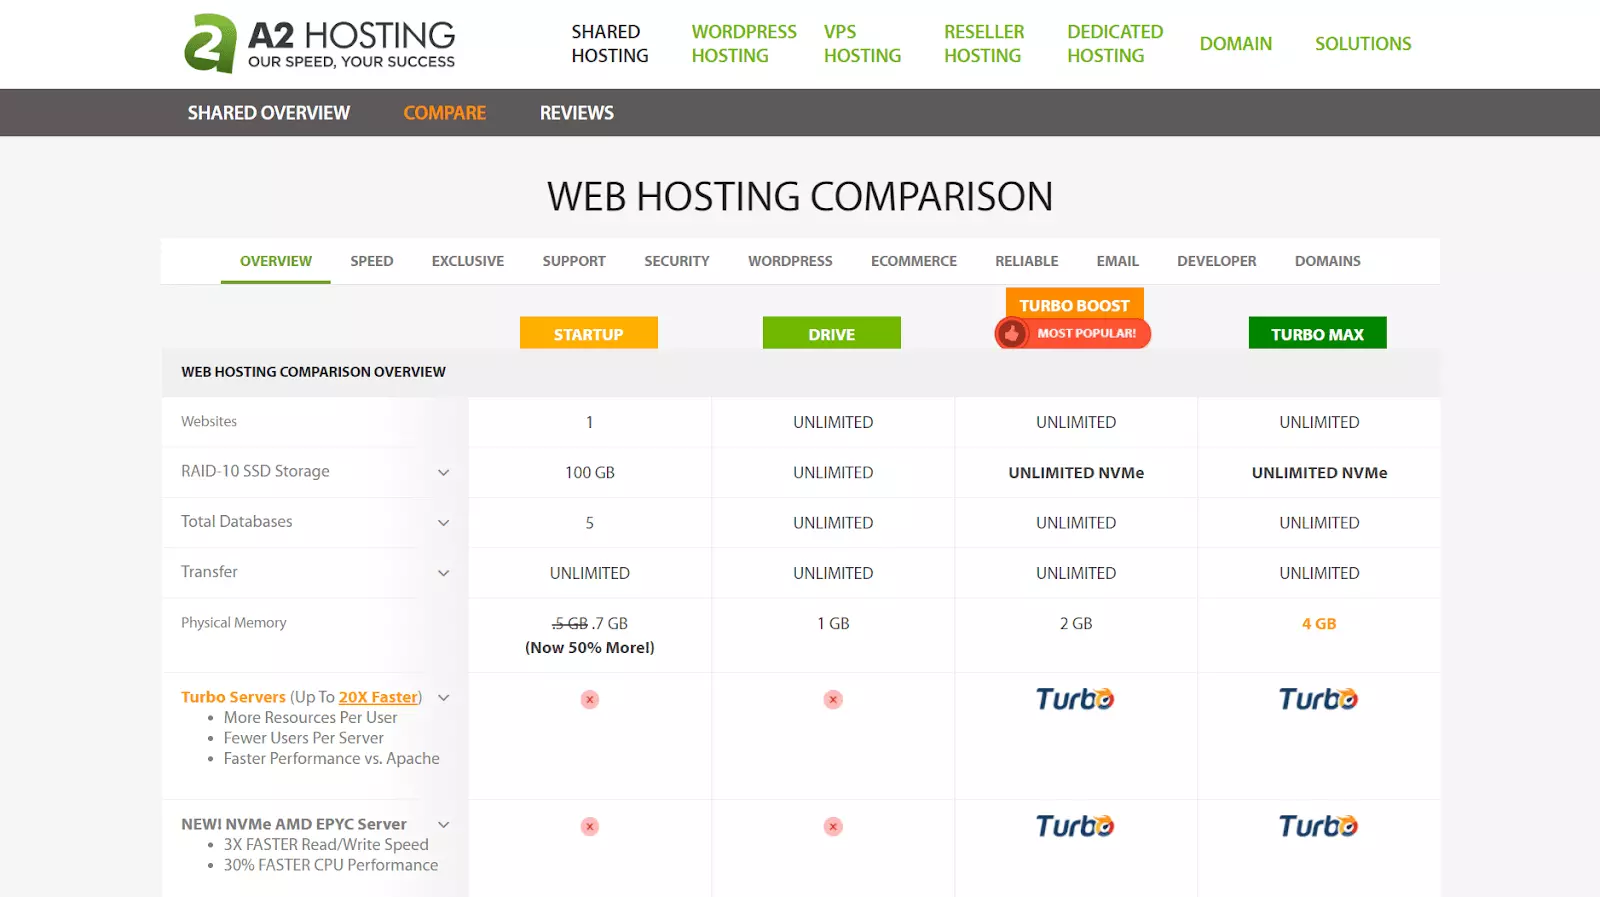Screen dimensions: 1600x897
Task: Open the Dedicated Hosting menu
Action: tap(1115, 44)
